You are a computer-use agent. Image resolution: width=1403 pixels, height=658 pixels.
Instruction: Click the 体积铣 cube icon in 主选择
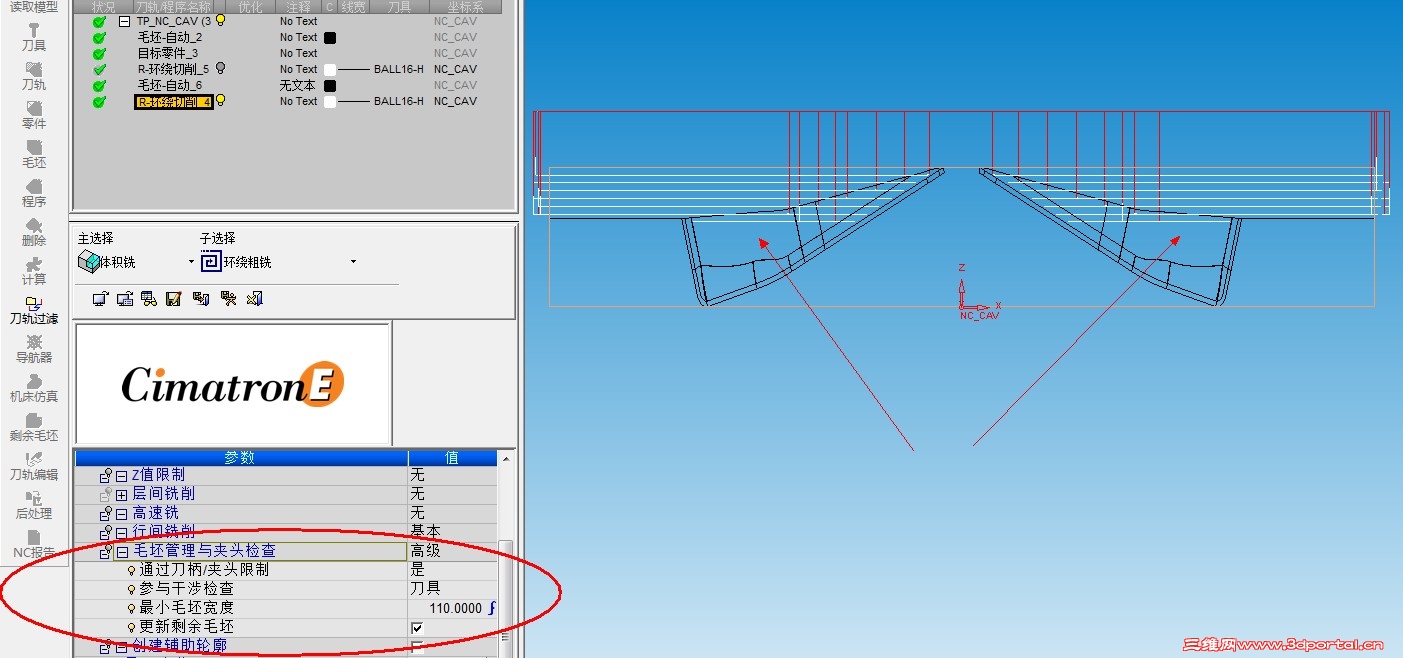tap(87, 262)
